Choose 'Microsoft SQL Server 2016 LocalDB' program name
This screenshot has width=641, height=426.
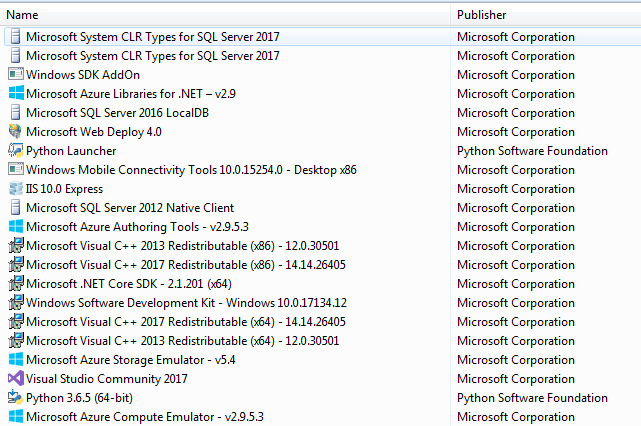click(x=117, y=113)
